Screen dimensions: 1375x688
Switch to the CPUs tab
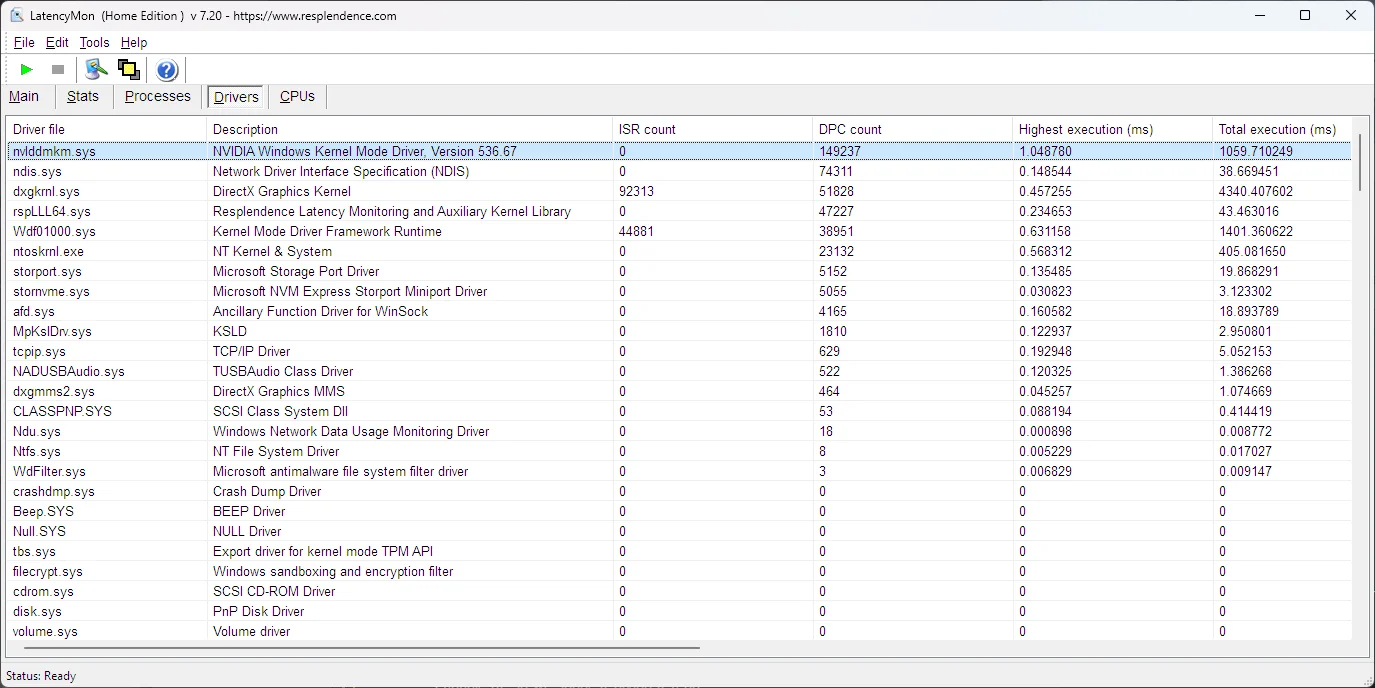(x=297, y=97)
